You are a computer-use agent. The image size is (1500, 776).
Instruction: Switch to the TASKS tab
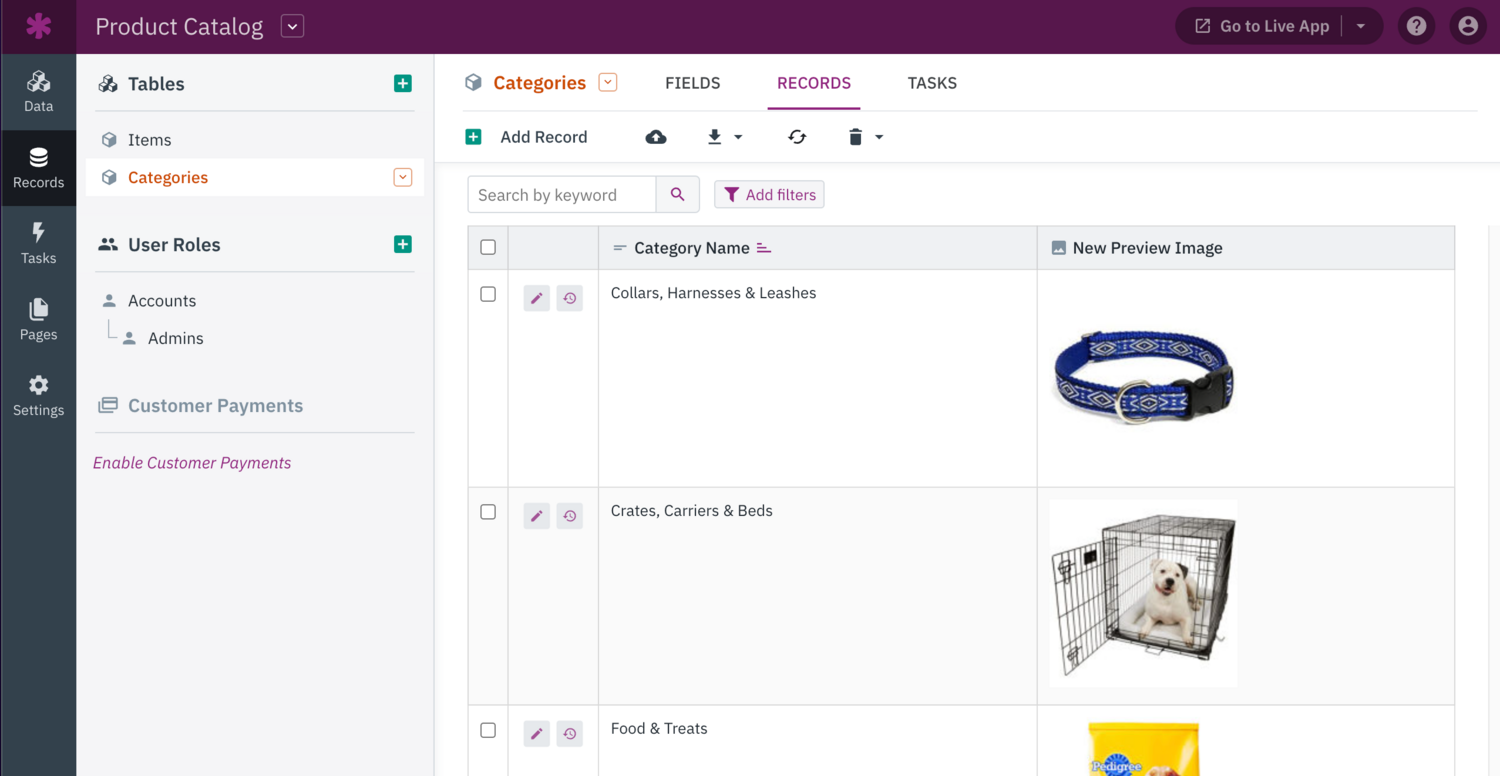pos(932,83)
